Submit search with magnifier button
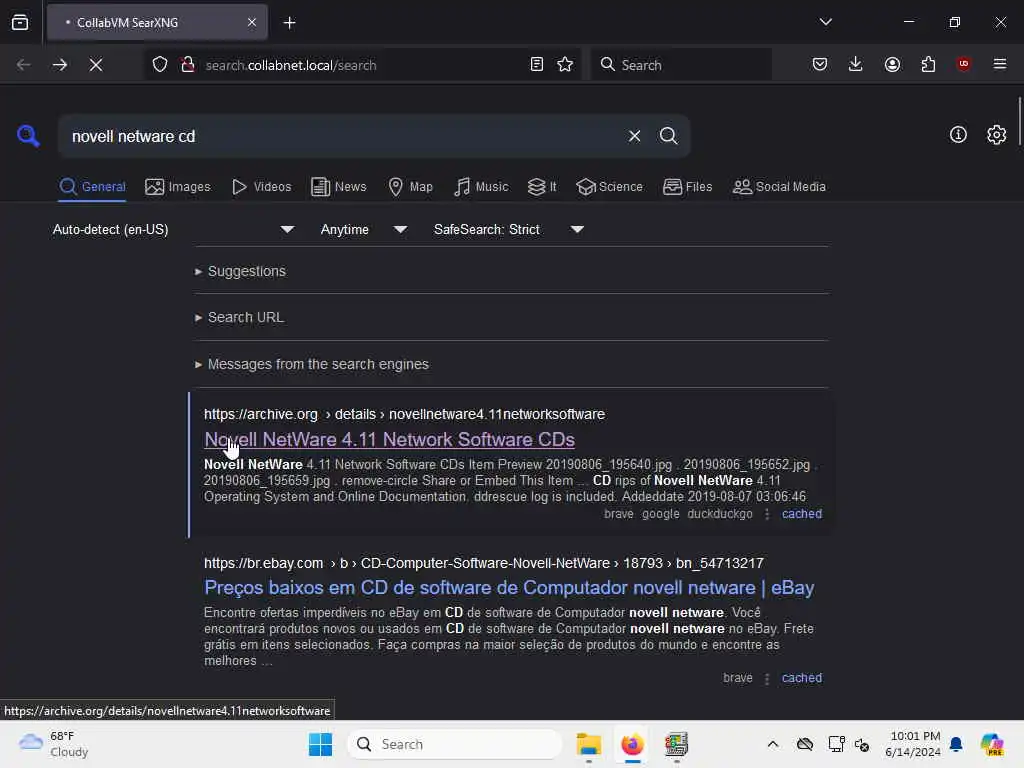Image resolution: width=1024 pixels, height=768 pixels. tap(668, 136)
